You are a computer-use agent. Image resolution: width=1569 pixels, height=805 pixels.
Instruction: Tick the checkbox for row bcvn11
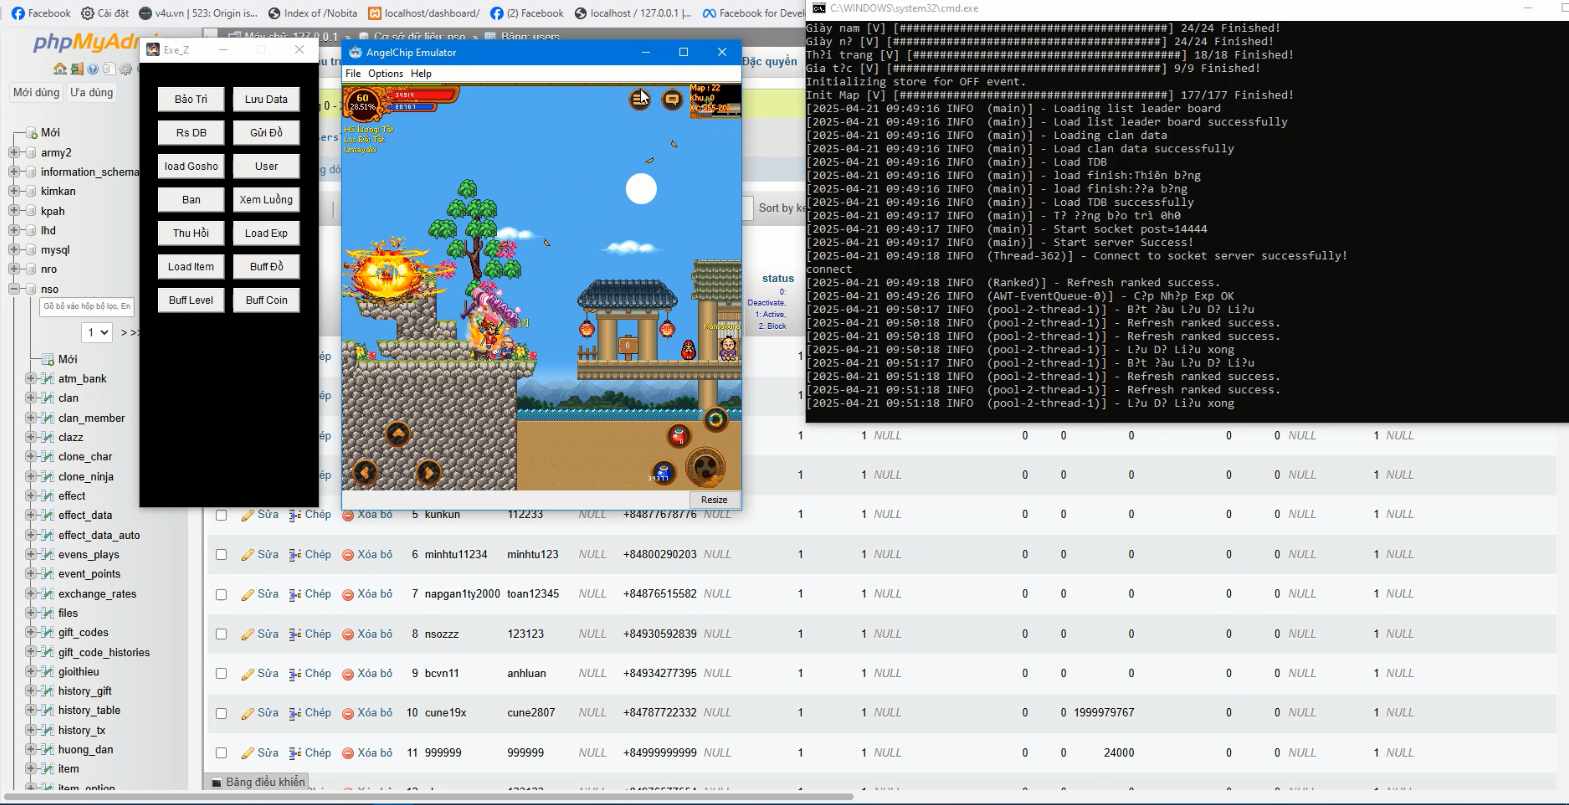point(221,673)
